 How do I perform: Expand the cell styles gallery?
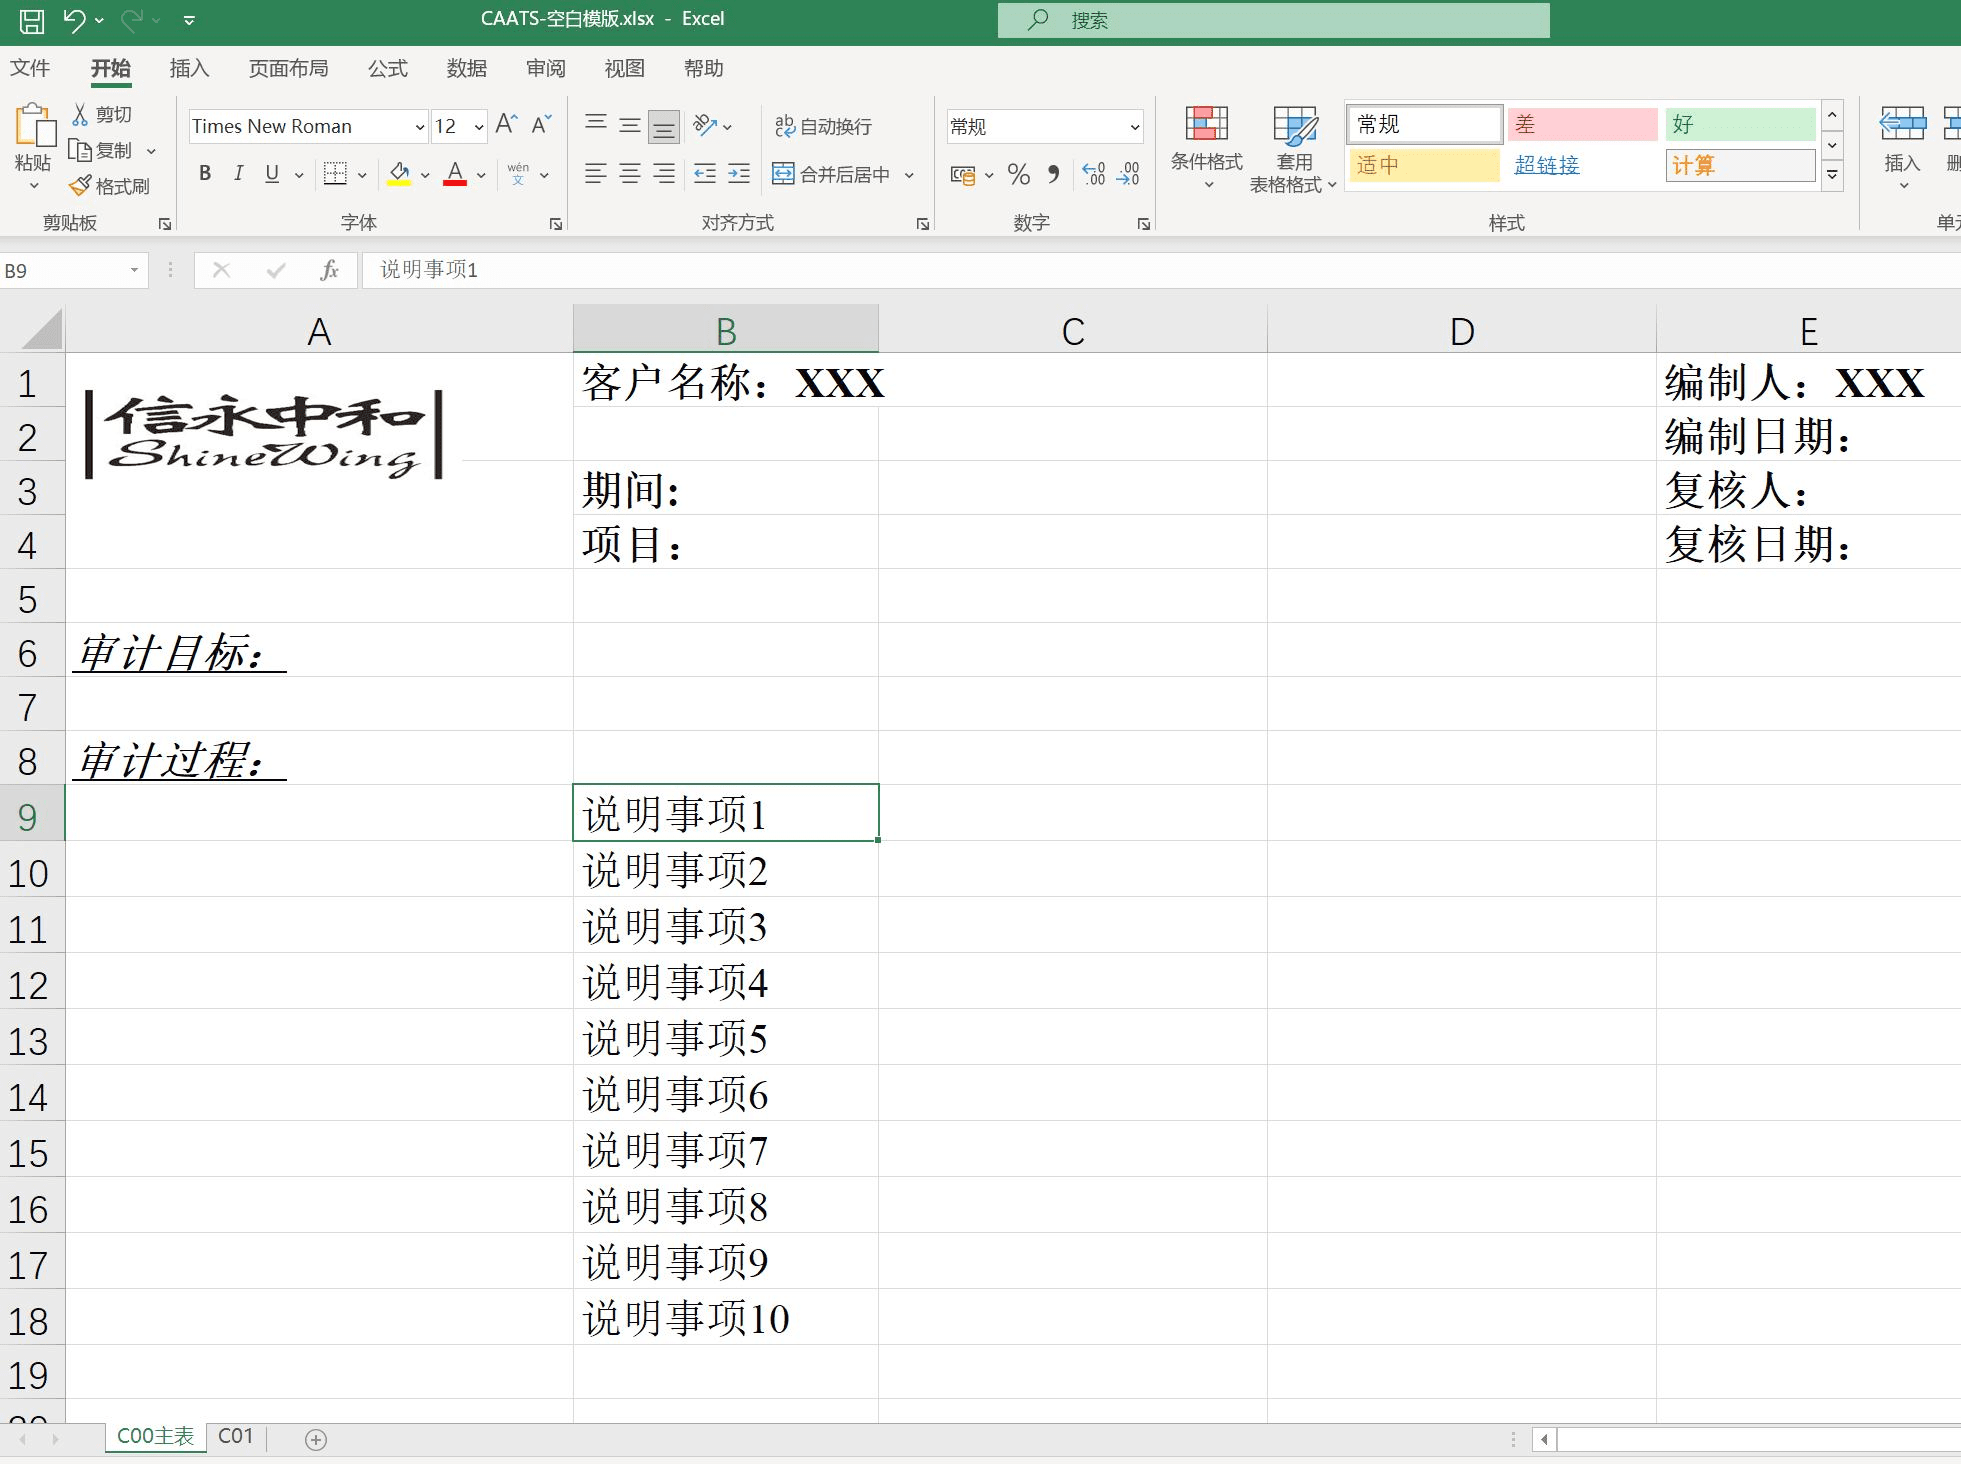coord(1832,175)
